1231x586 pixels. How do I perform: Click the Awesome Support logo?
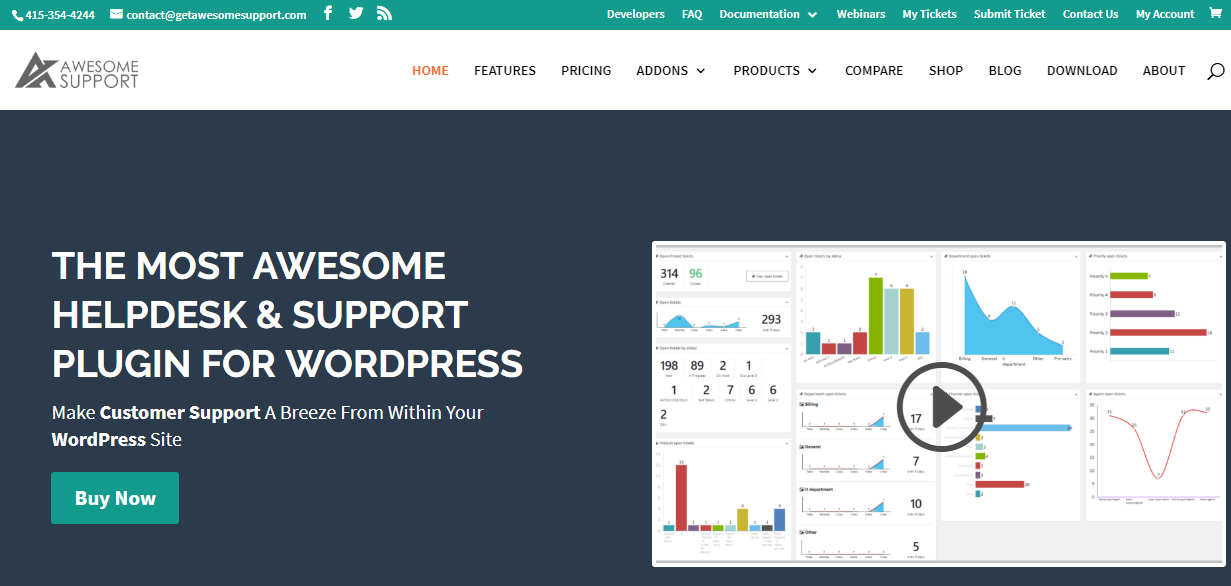coord(77,70)
